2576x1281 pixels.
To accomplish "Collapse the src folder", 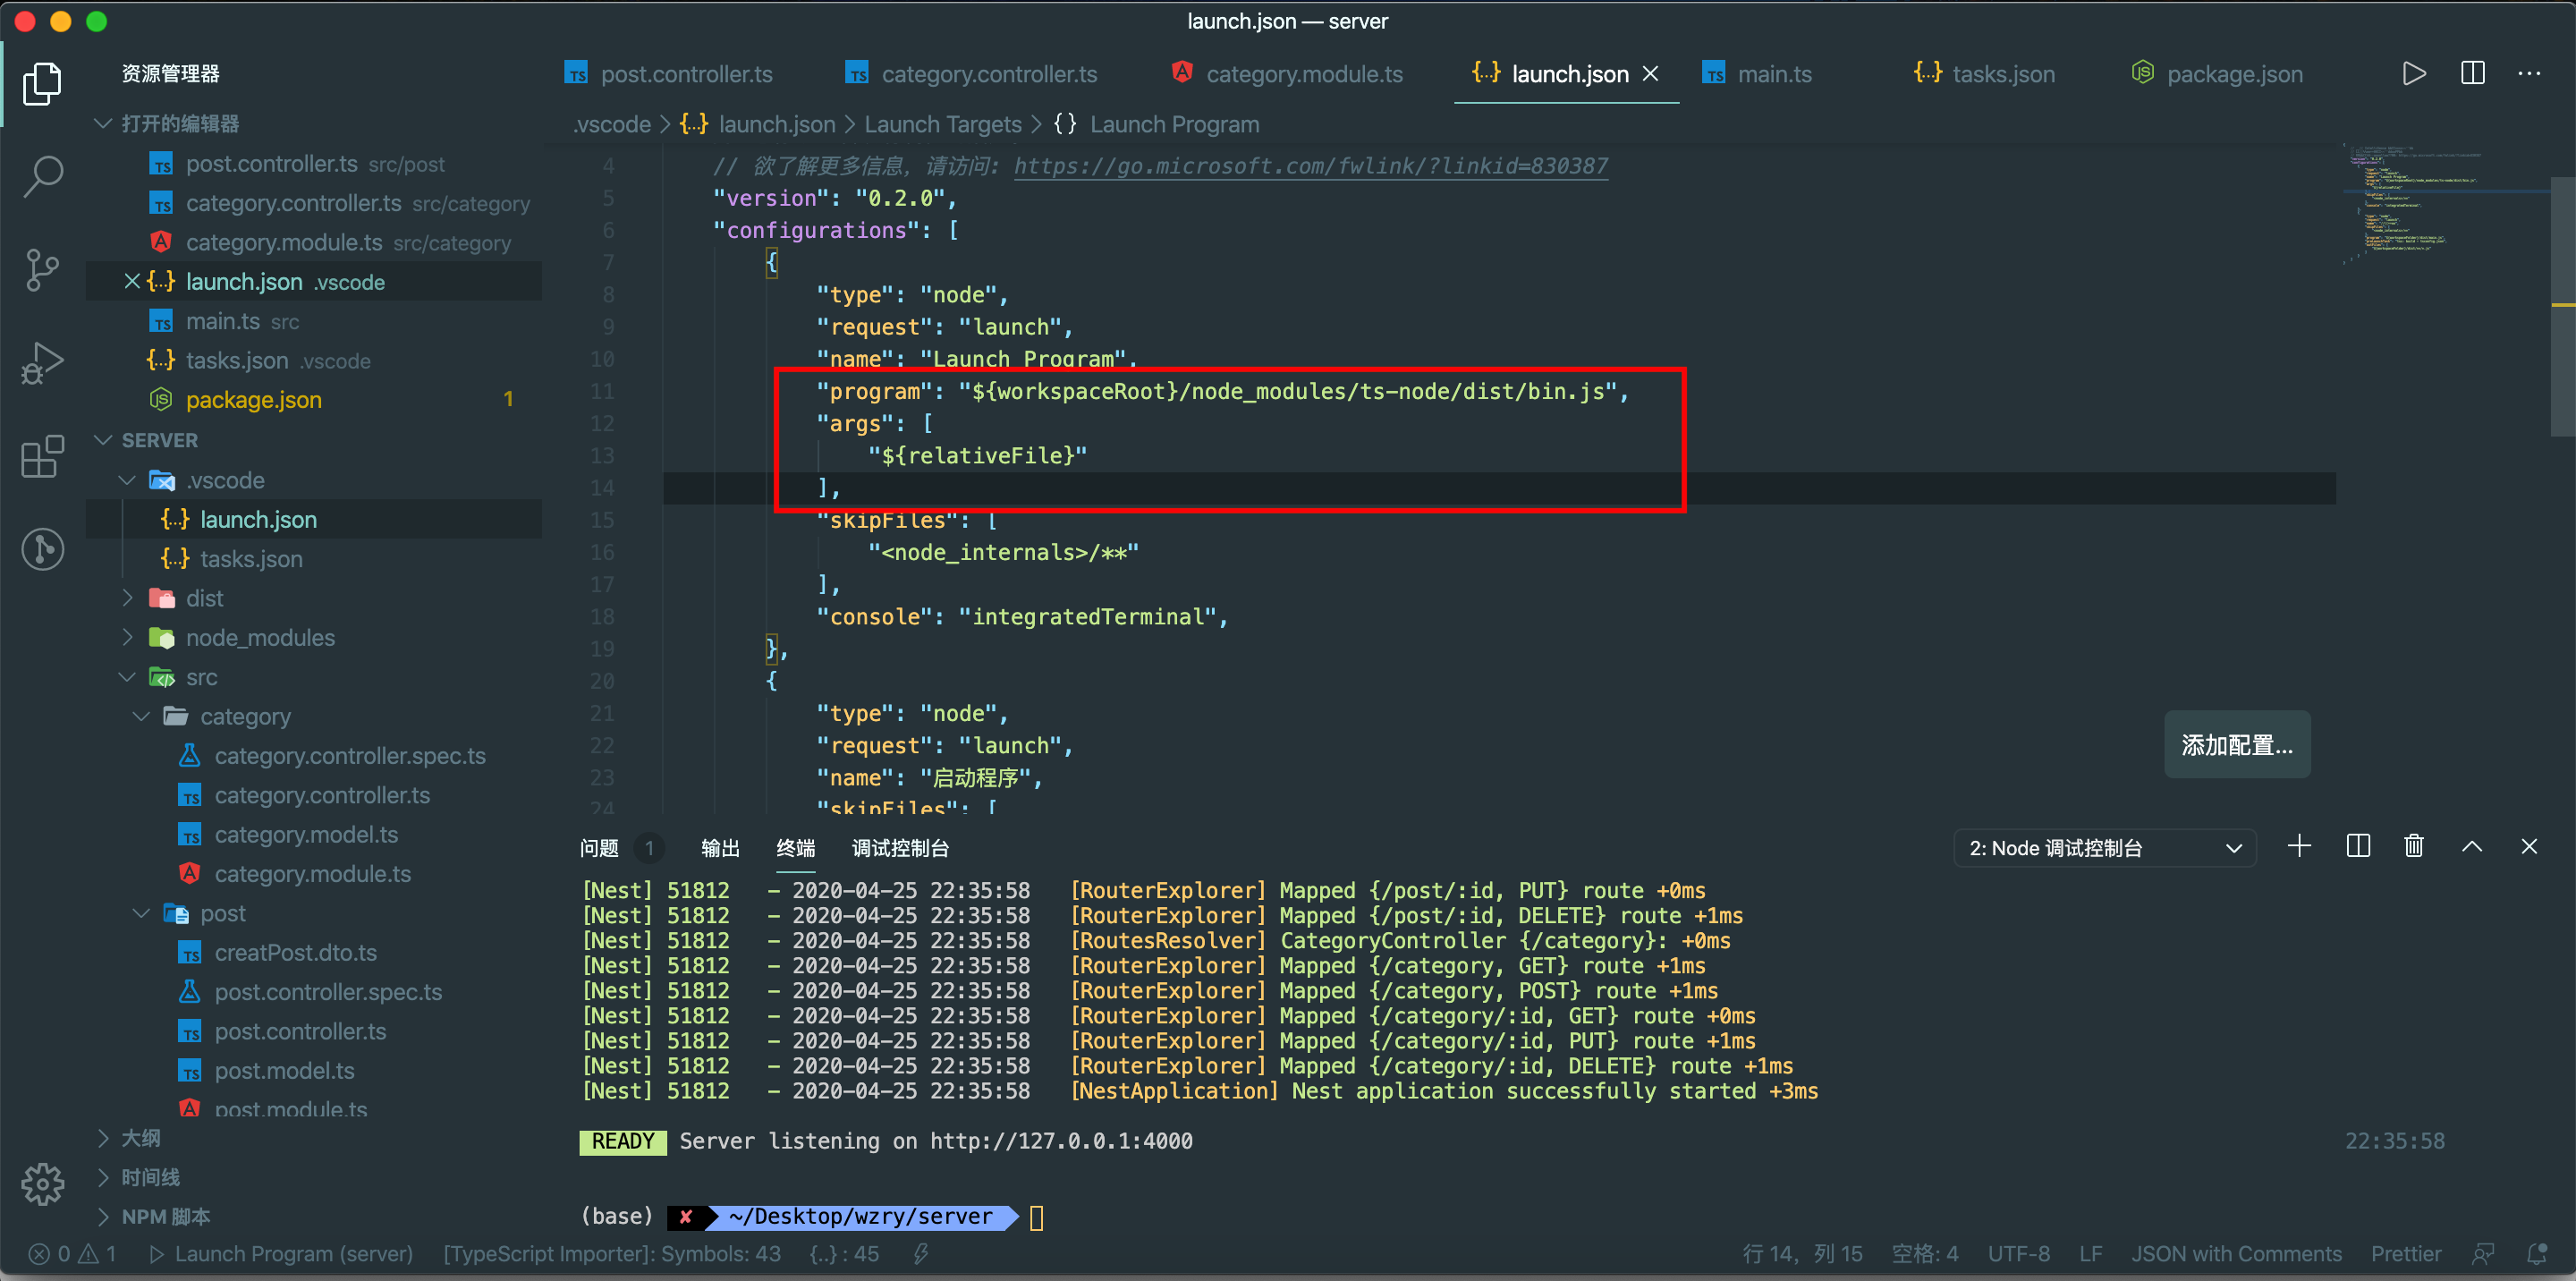I will coord(127,677).
